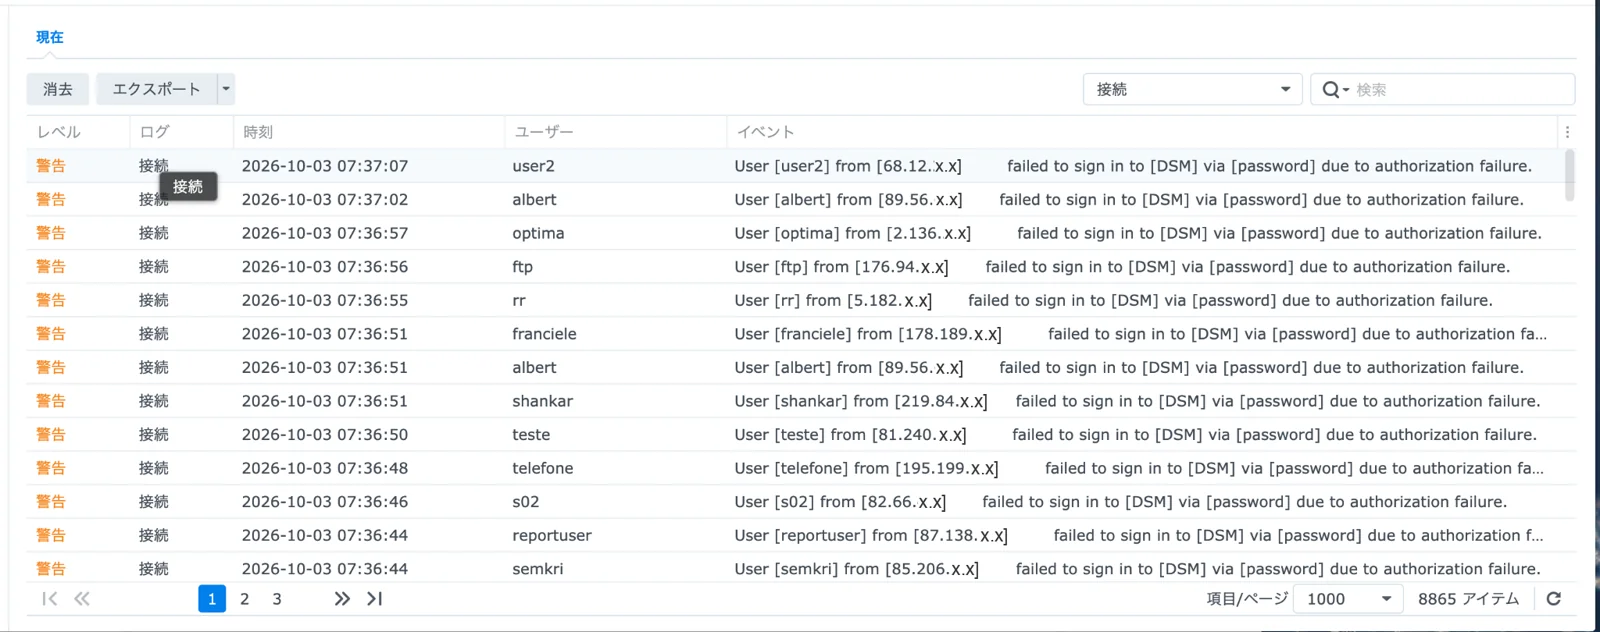The width and height of the screenshot is (1600, 632).
Task: Click the 8865 アイテム item count
Action: coord(1468,599)
